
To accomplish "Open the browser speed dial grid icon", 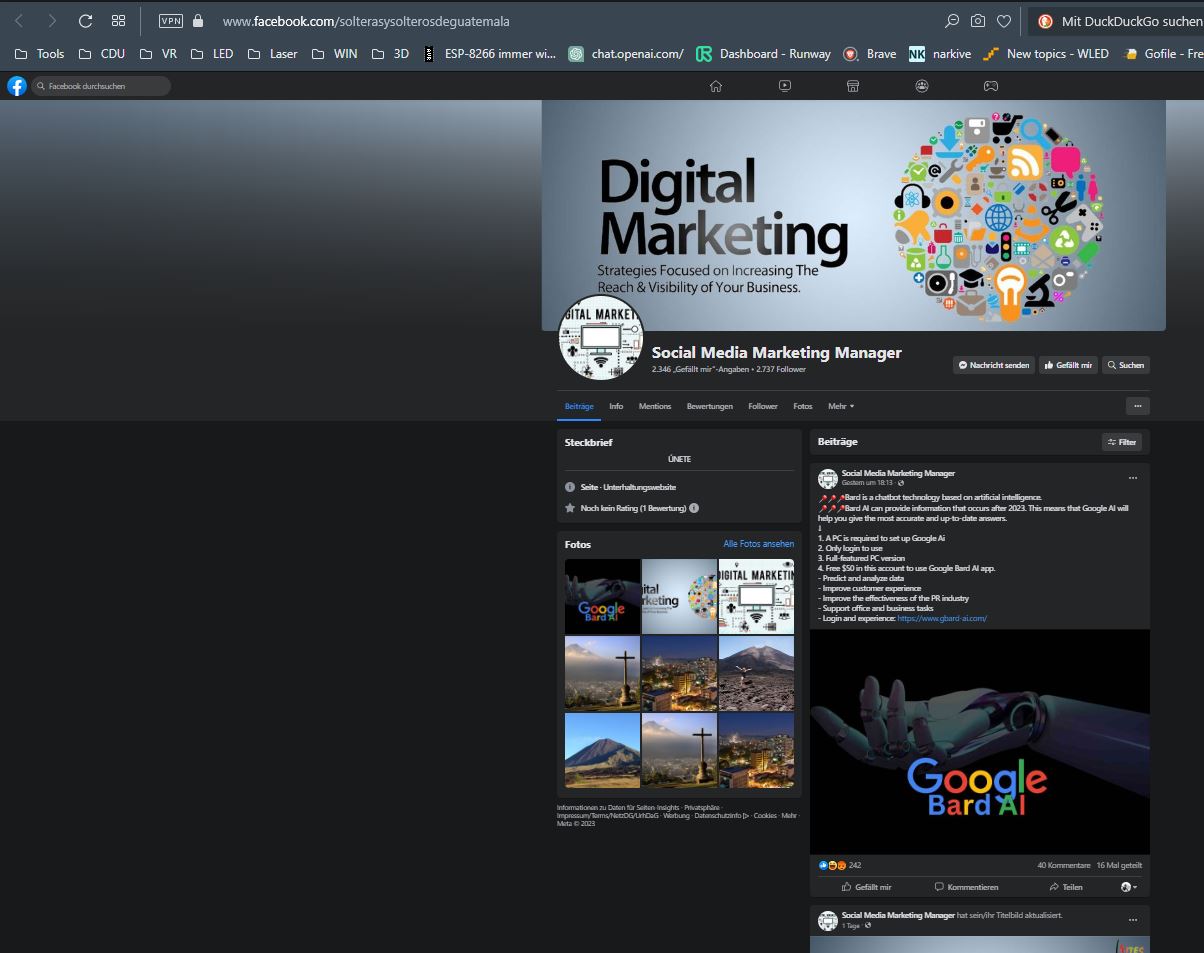I will coord(118,21).
